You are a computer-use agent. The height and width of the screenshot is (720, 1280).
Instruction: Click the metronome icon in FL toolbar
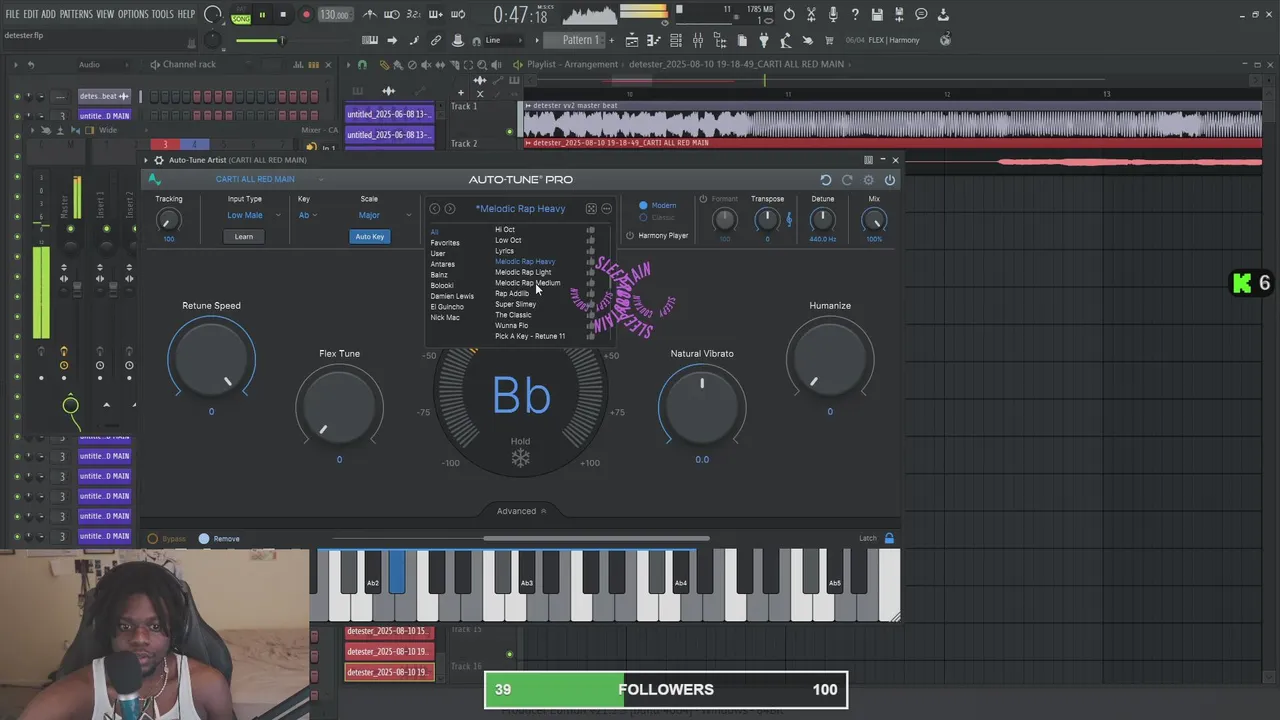[x=370, y=15]
